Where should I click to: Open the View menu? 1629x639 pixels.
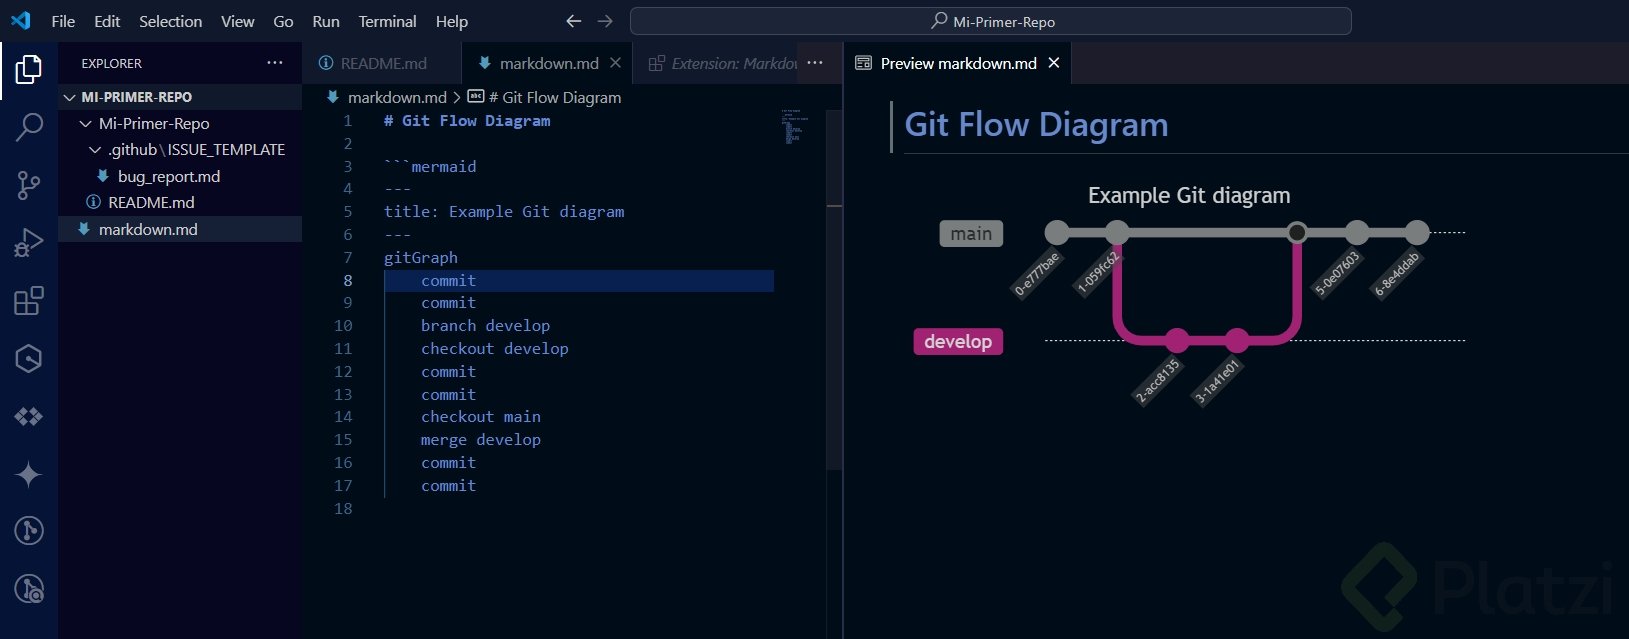tap(237, 21)
